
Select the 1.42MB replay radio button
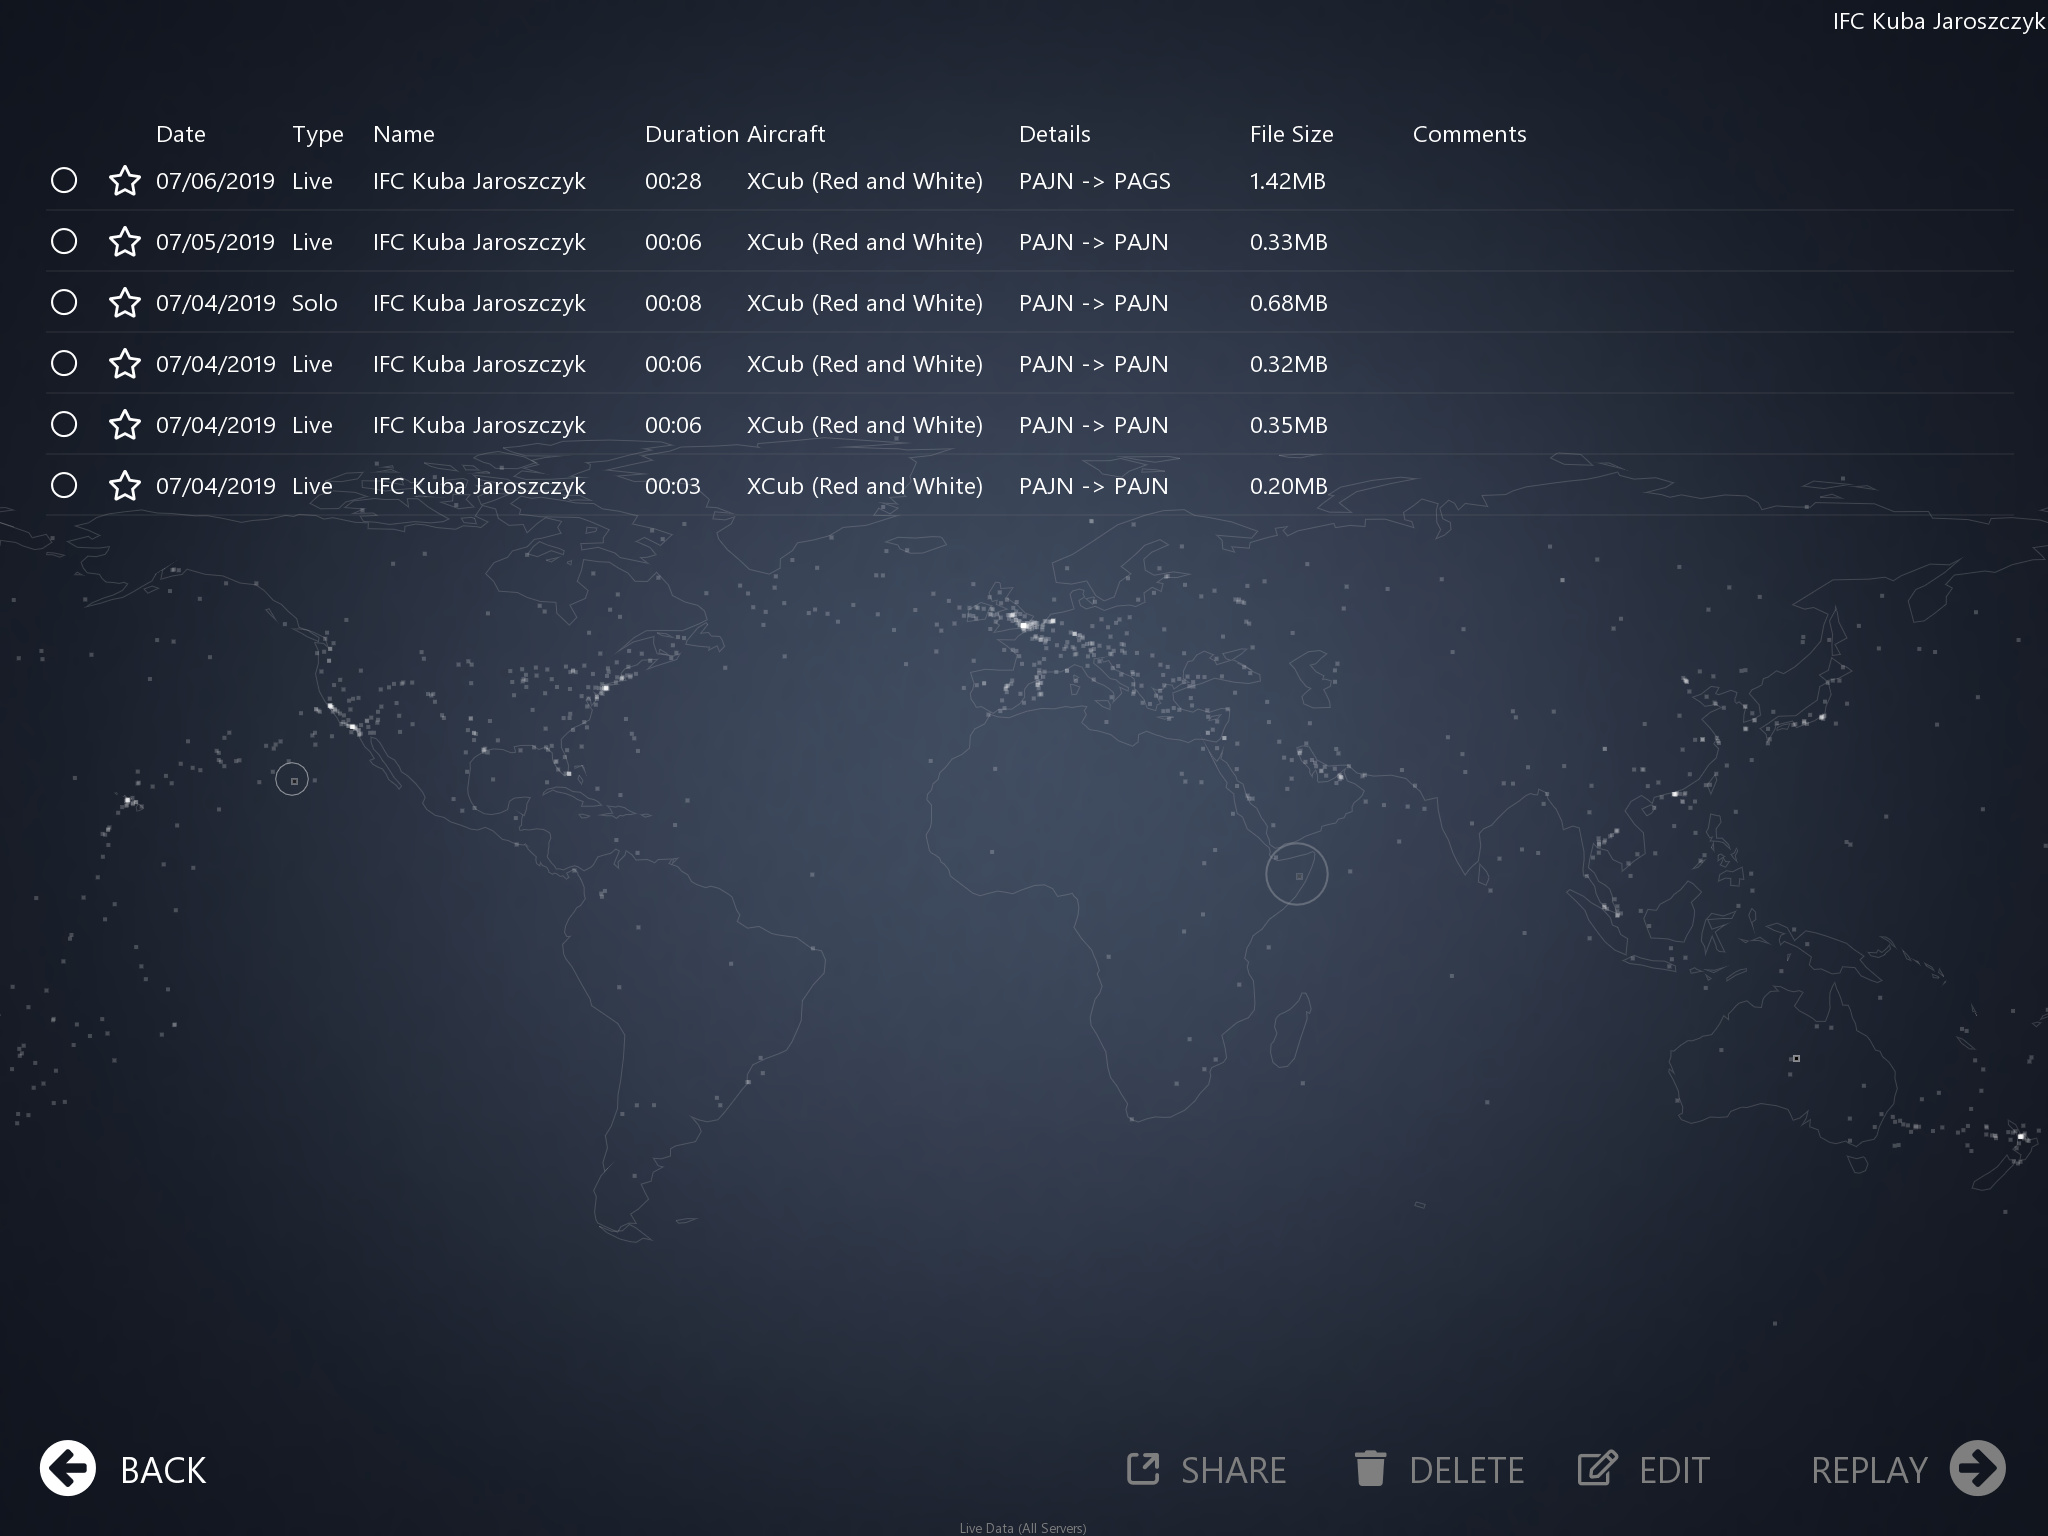point(64,181)
